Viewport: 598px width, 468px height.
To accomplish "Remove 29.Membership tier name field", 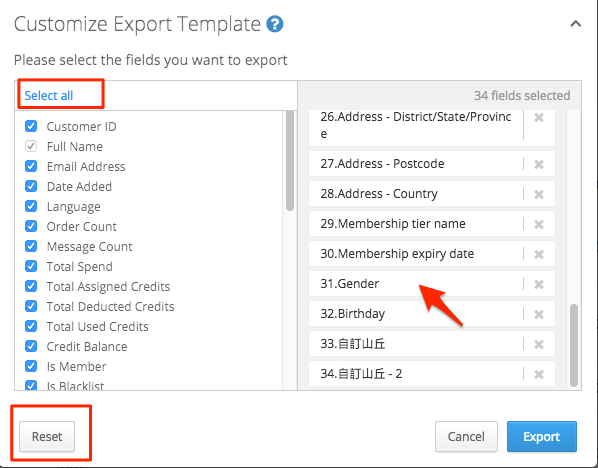I will [x=539, y=224].
